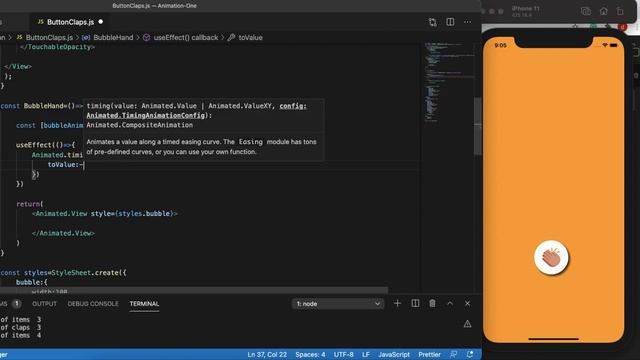This screenshot has width=640, height=360.
Task: Maximize the panel with the up chevron
Action: (x=450, y=303)
